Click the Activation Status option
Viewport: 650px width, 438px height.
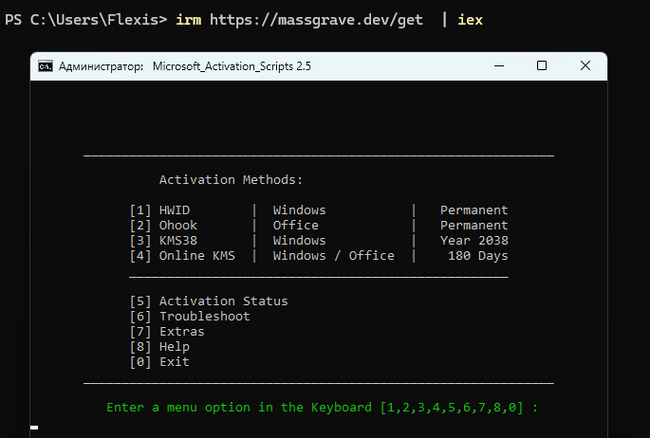208,301
